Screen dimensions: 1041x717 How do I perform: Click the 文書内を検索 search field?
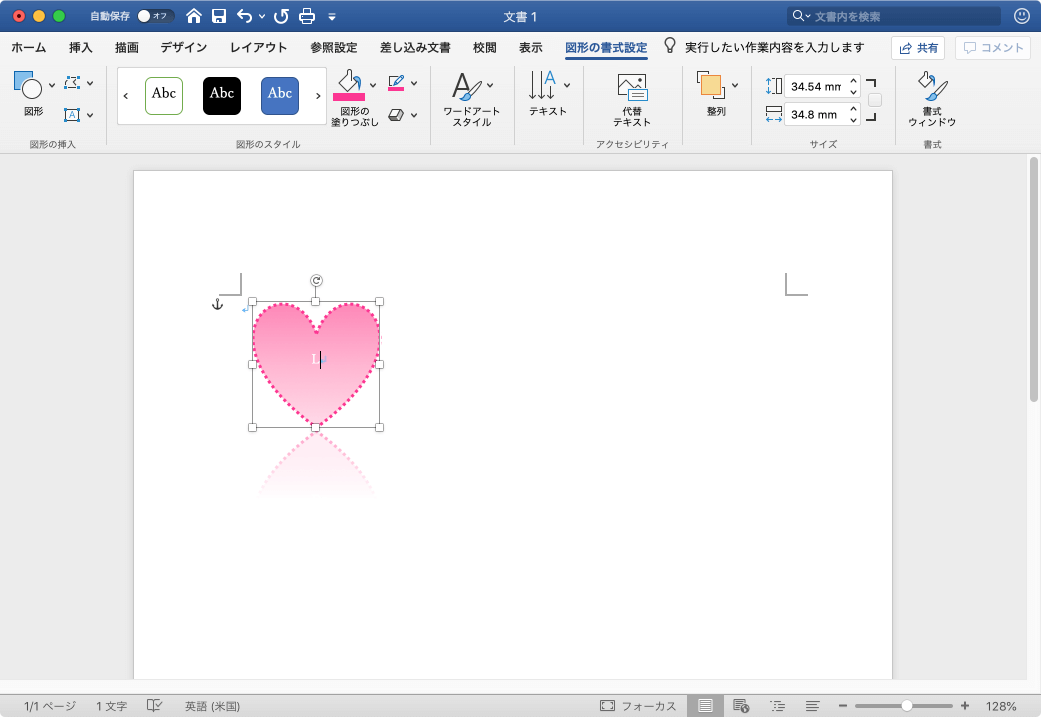pos(894,16)
